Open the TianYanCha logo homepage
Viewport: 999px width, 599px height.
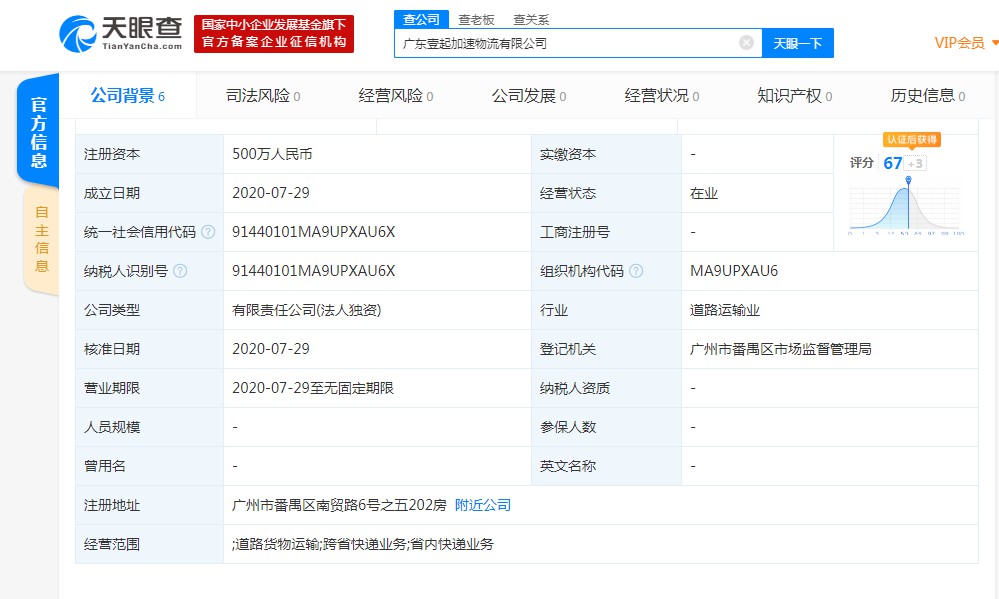(120, 34)
